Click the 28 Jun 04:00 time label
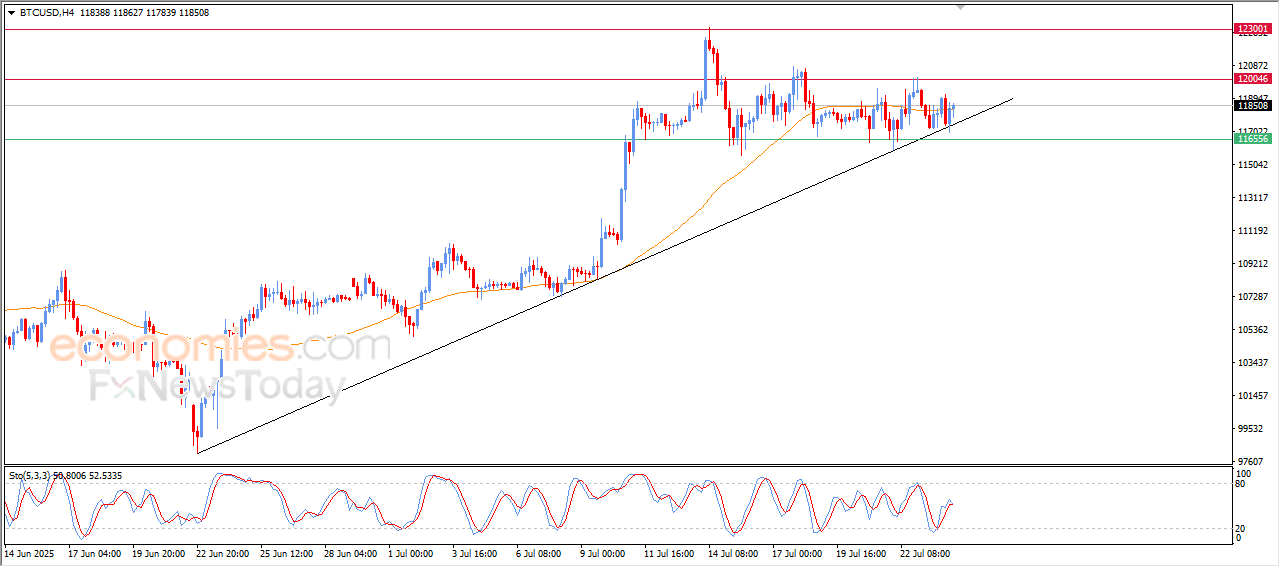Viewport: 1280px width, 567px height. tap(350, 552)
